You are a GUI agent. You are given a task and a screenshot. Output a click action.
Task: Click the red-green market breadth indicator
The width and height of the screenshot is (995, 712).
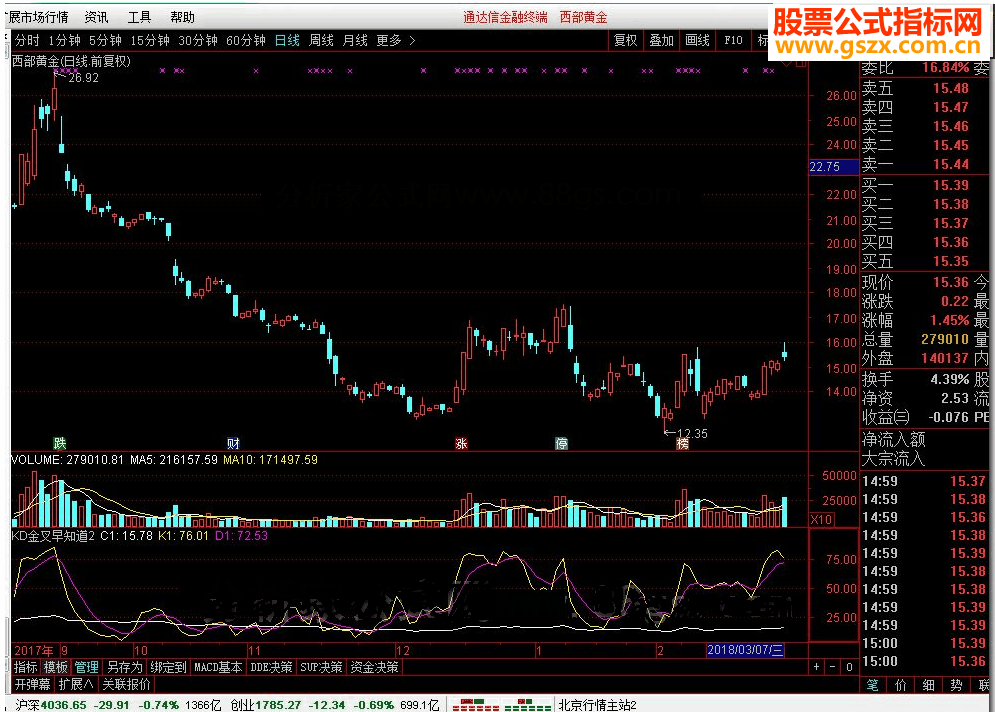[501, 705]
